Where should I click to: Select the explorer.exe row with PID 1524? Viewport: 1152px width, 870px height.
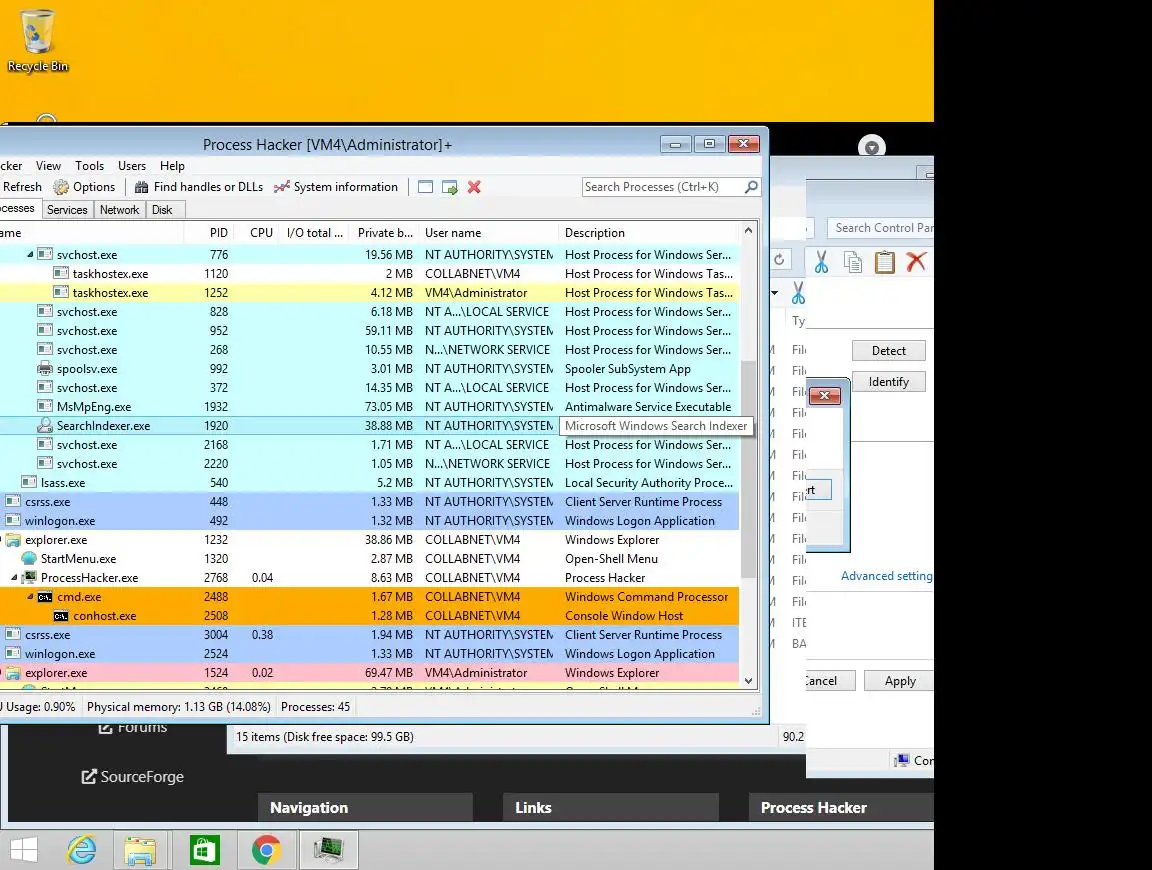pyautogui.click(x=370, y=672)
